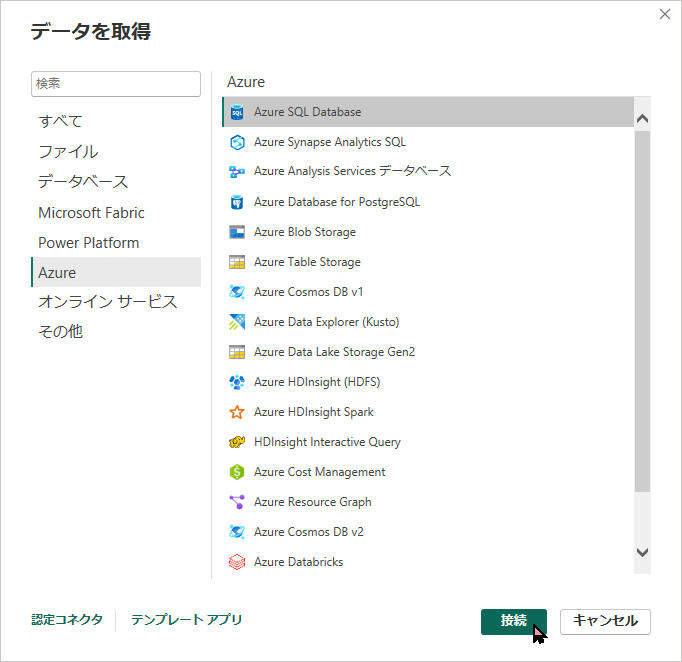The image size is (682, 662).
Task: Click the HDInsight Interactive Query bee icon
Action: [237, 442]
